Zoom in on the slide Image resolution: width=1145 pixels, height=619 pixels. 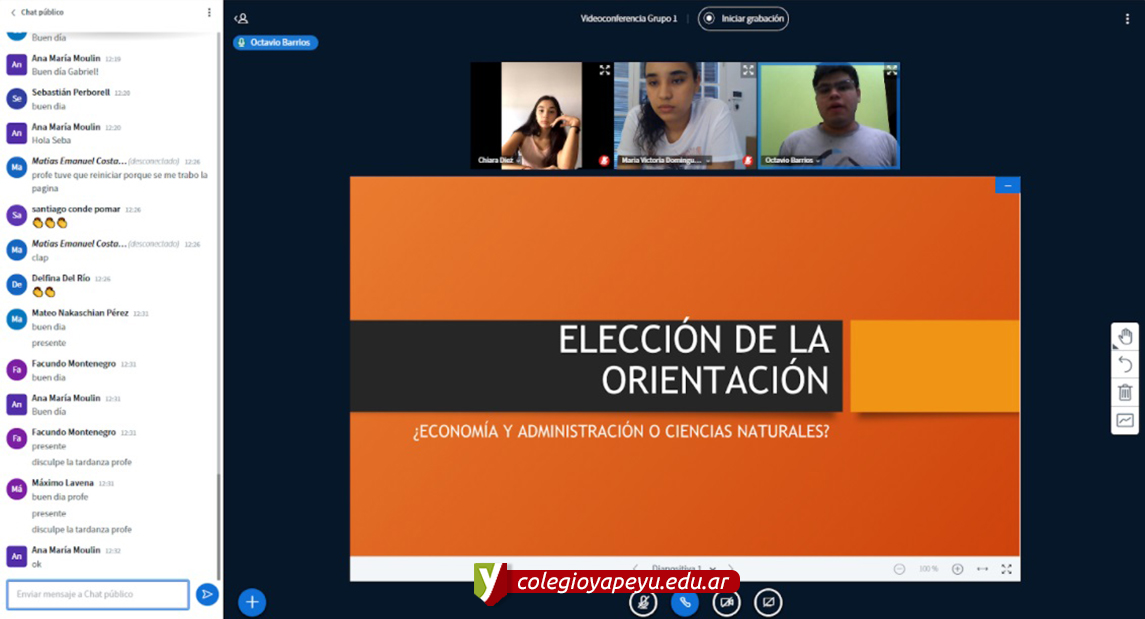(957, 569)
